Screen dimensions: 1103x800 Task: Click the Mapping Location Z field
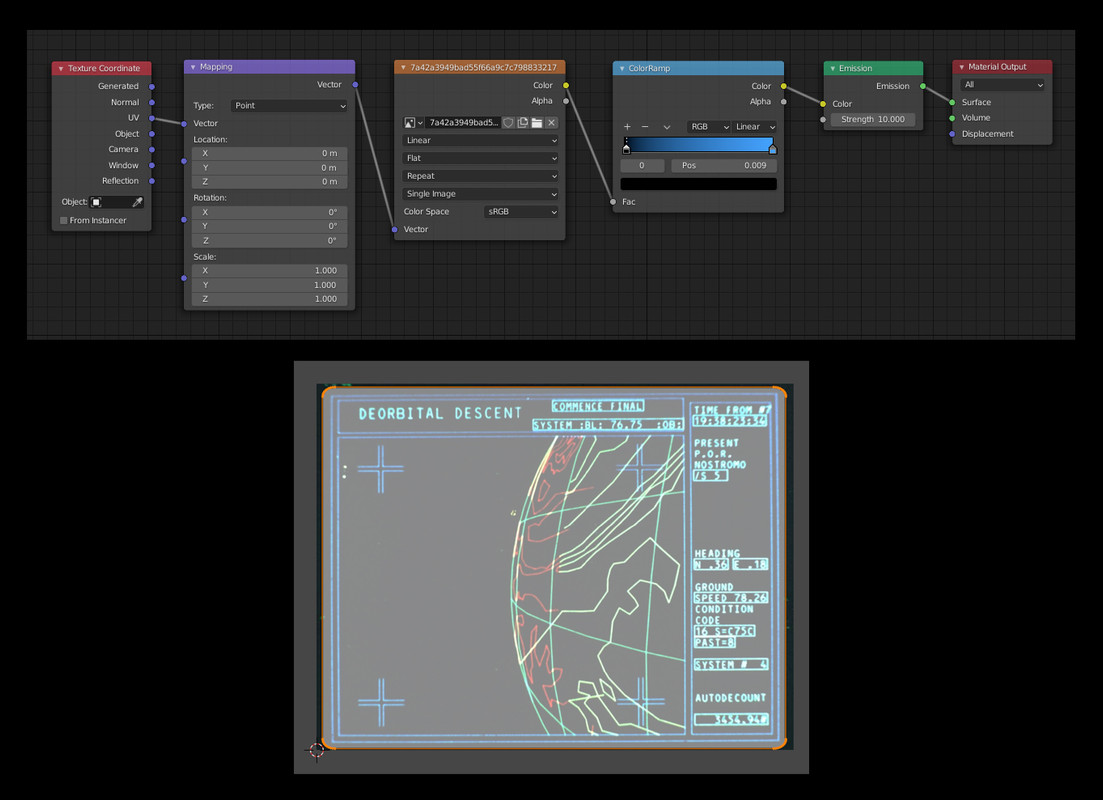tap(269, 182)
